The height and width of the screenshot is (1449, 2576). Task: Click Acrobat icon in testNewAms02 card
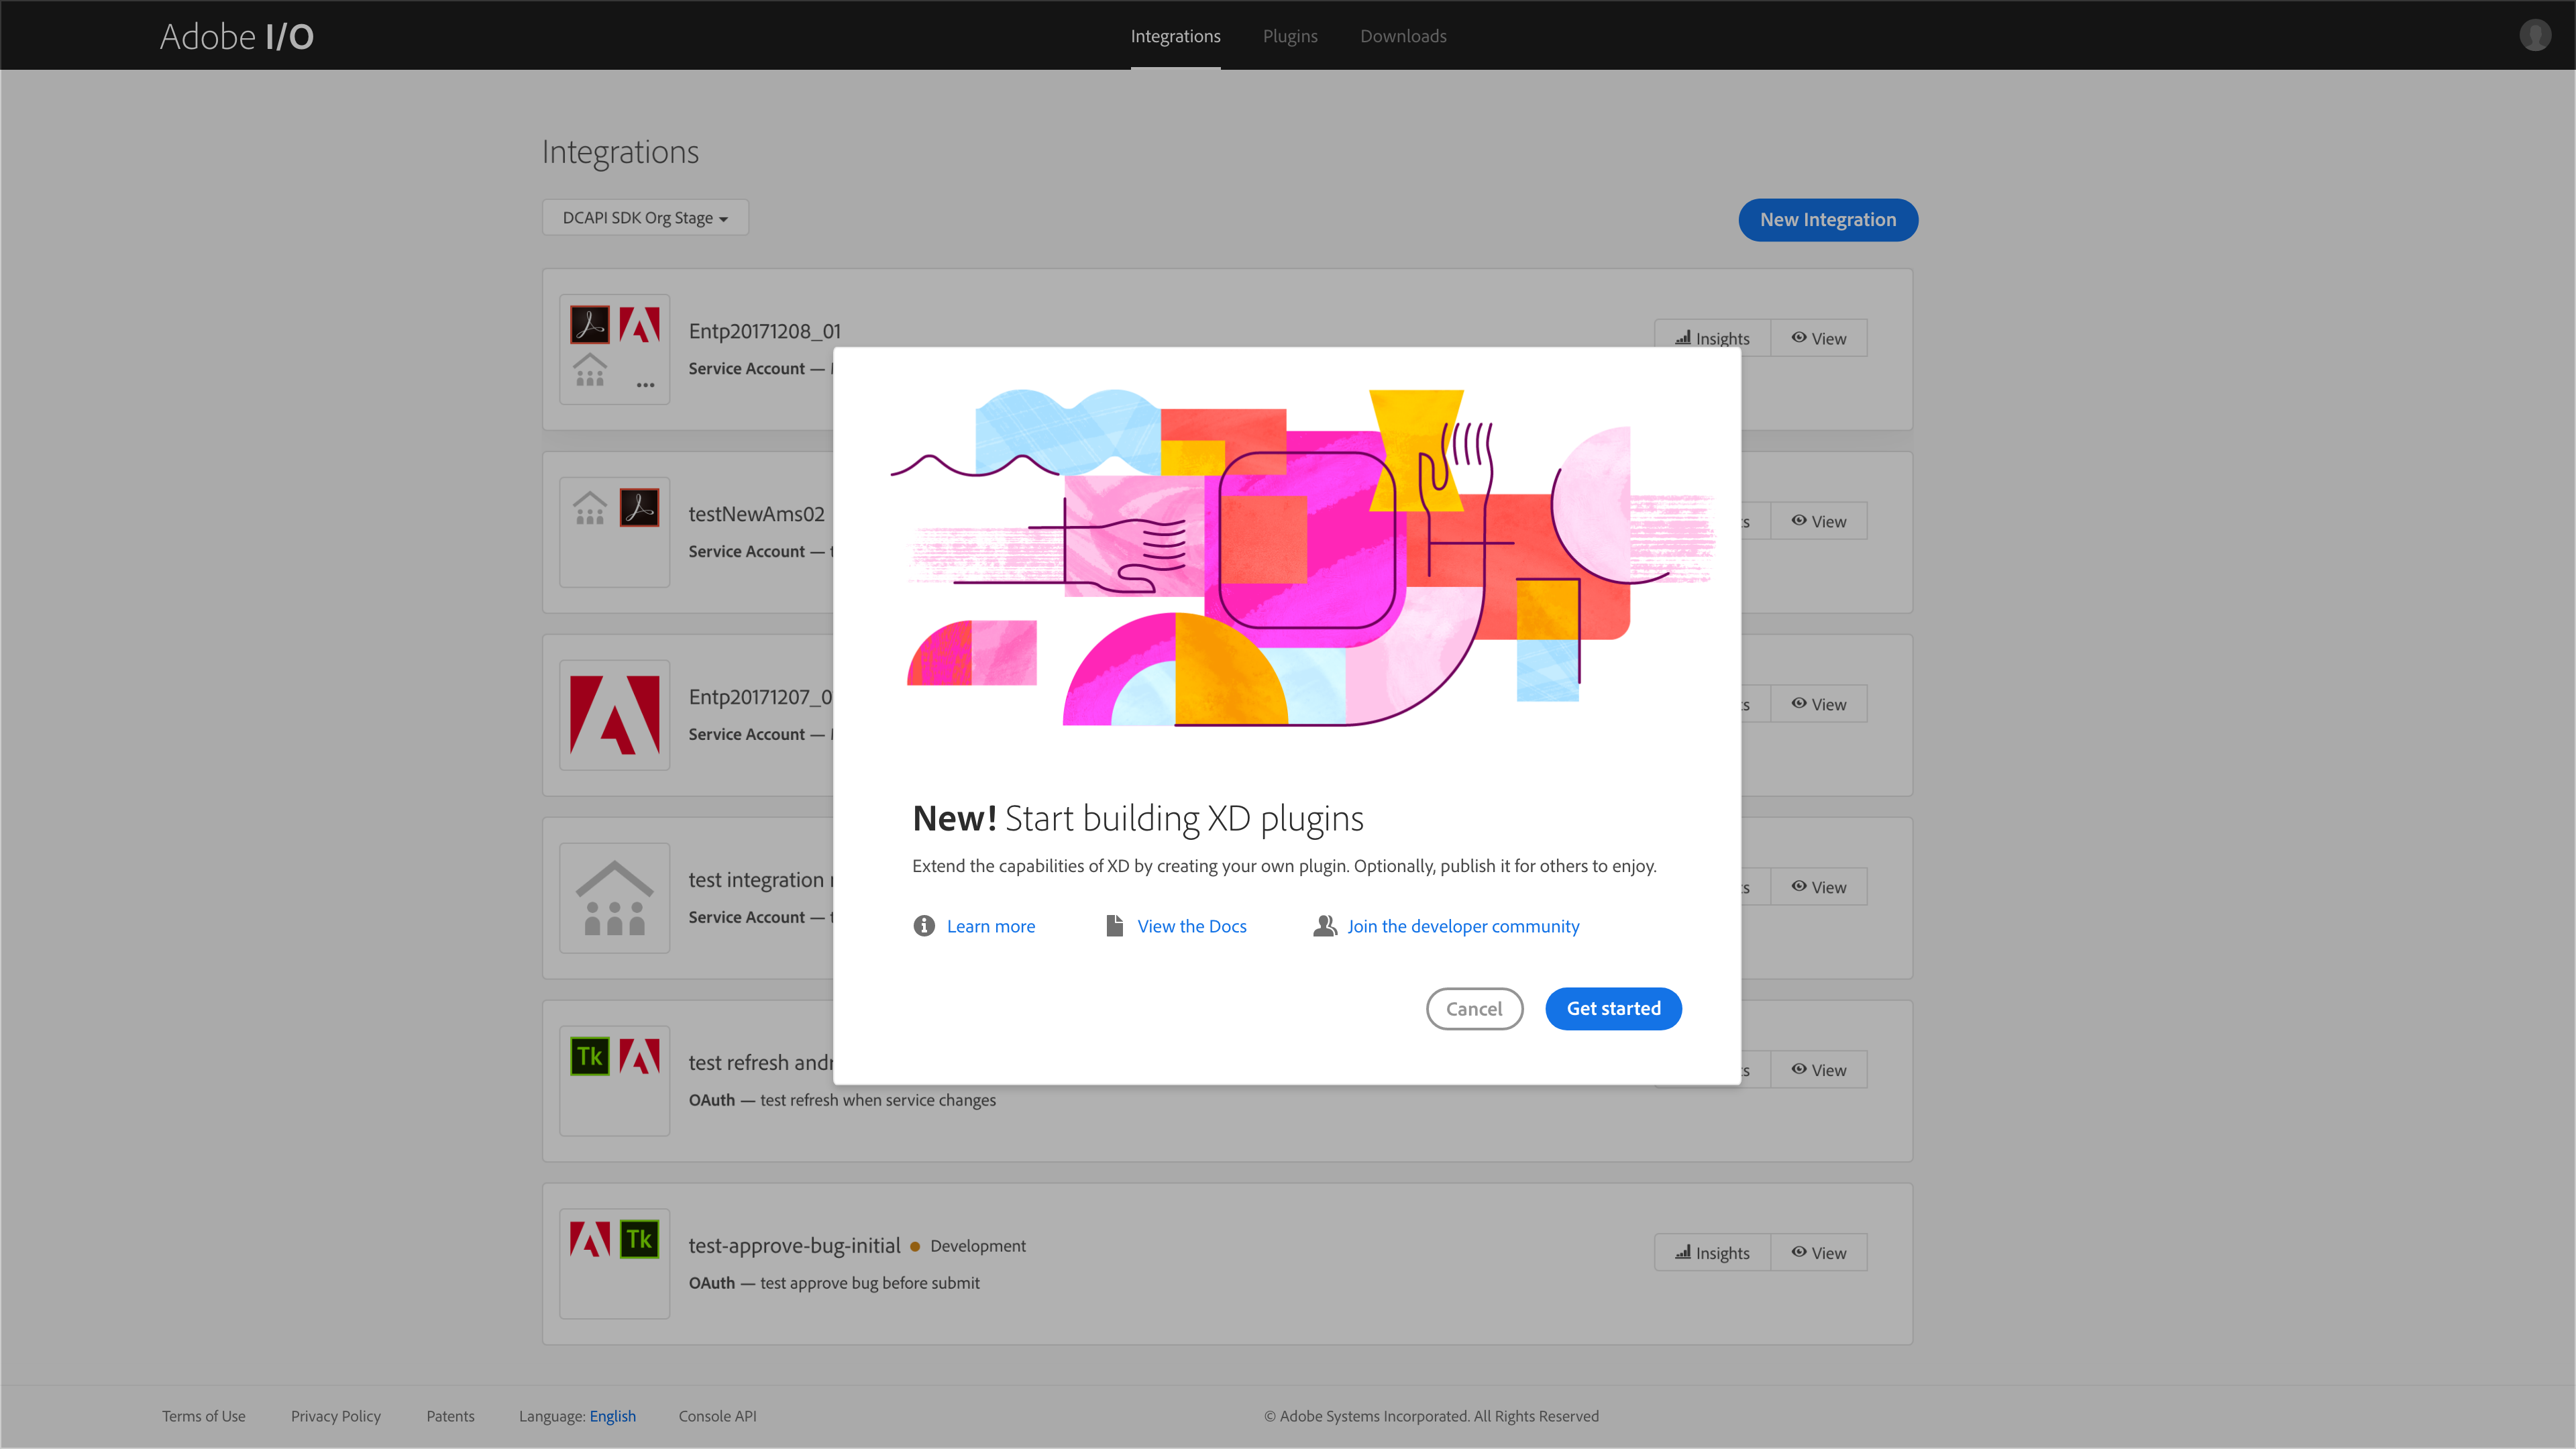tap(639, 507)
